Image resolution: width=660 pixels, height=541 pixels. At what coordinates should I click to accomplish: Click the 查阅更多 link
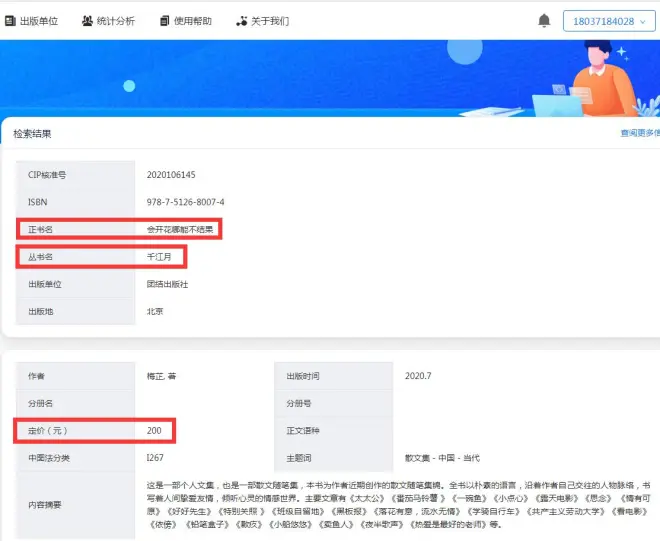coord(639,133)
